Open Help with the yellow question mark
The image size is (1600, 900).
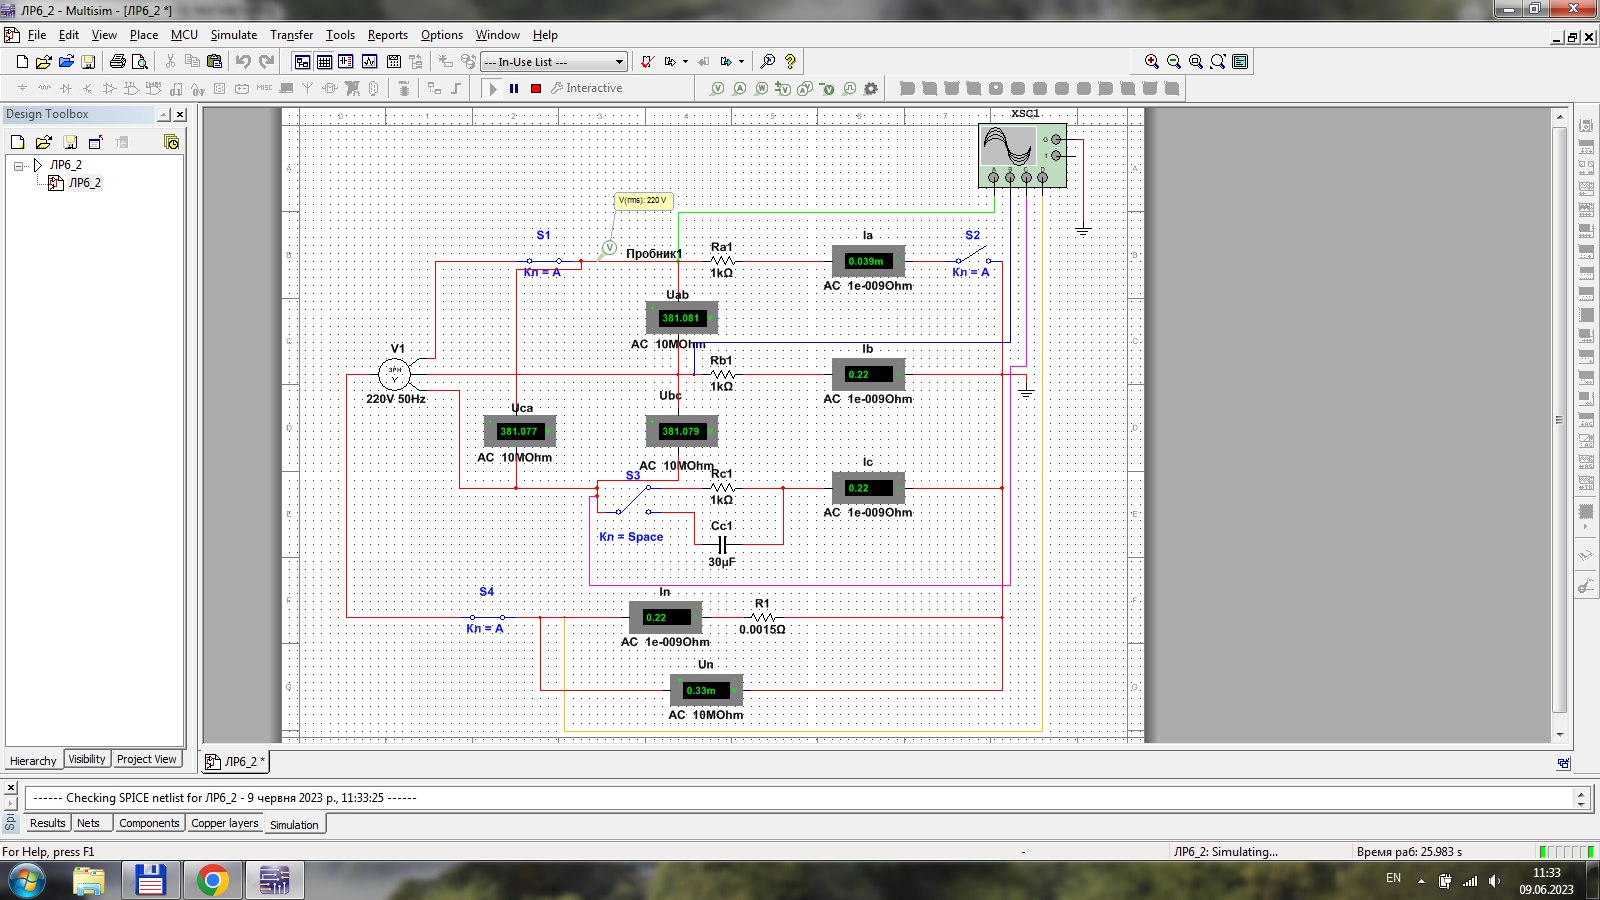(x=790, y=62)
